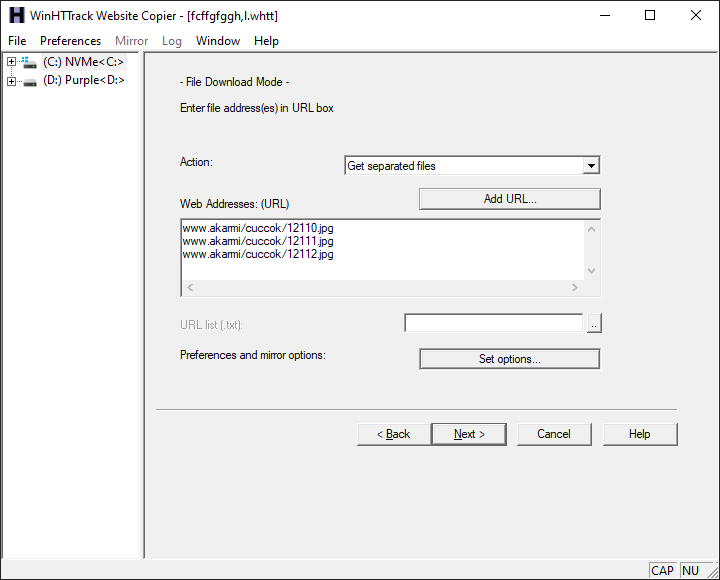Click URL box scroll right arrow
Image resolution: width=720 pixels, height=580 pixels.
point(574,287)
